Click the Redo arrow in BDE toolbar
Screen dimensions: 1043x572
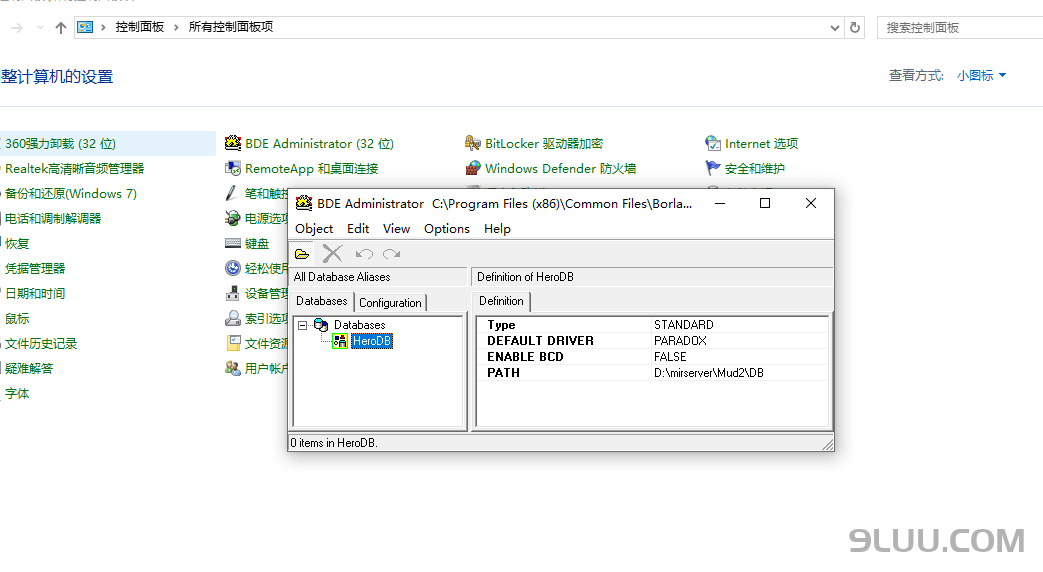pyautogui.click(x=392, y=253)
